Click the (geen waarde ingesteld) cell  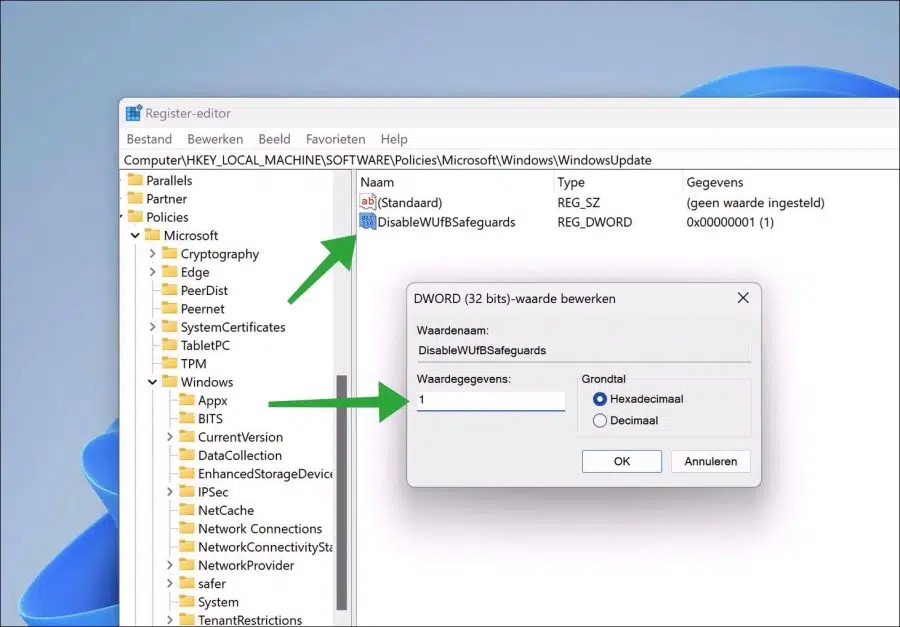click(755, 203)
